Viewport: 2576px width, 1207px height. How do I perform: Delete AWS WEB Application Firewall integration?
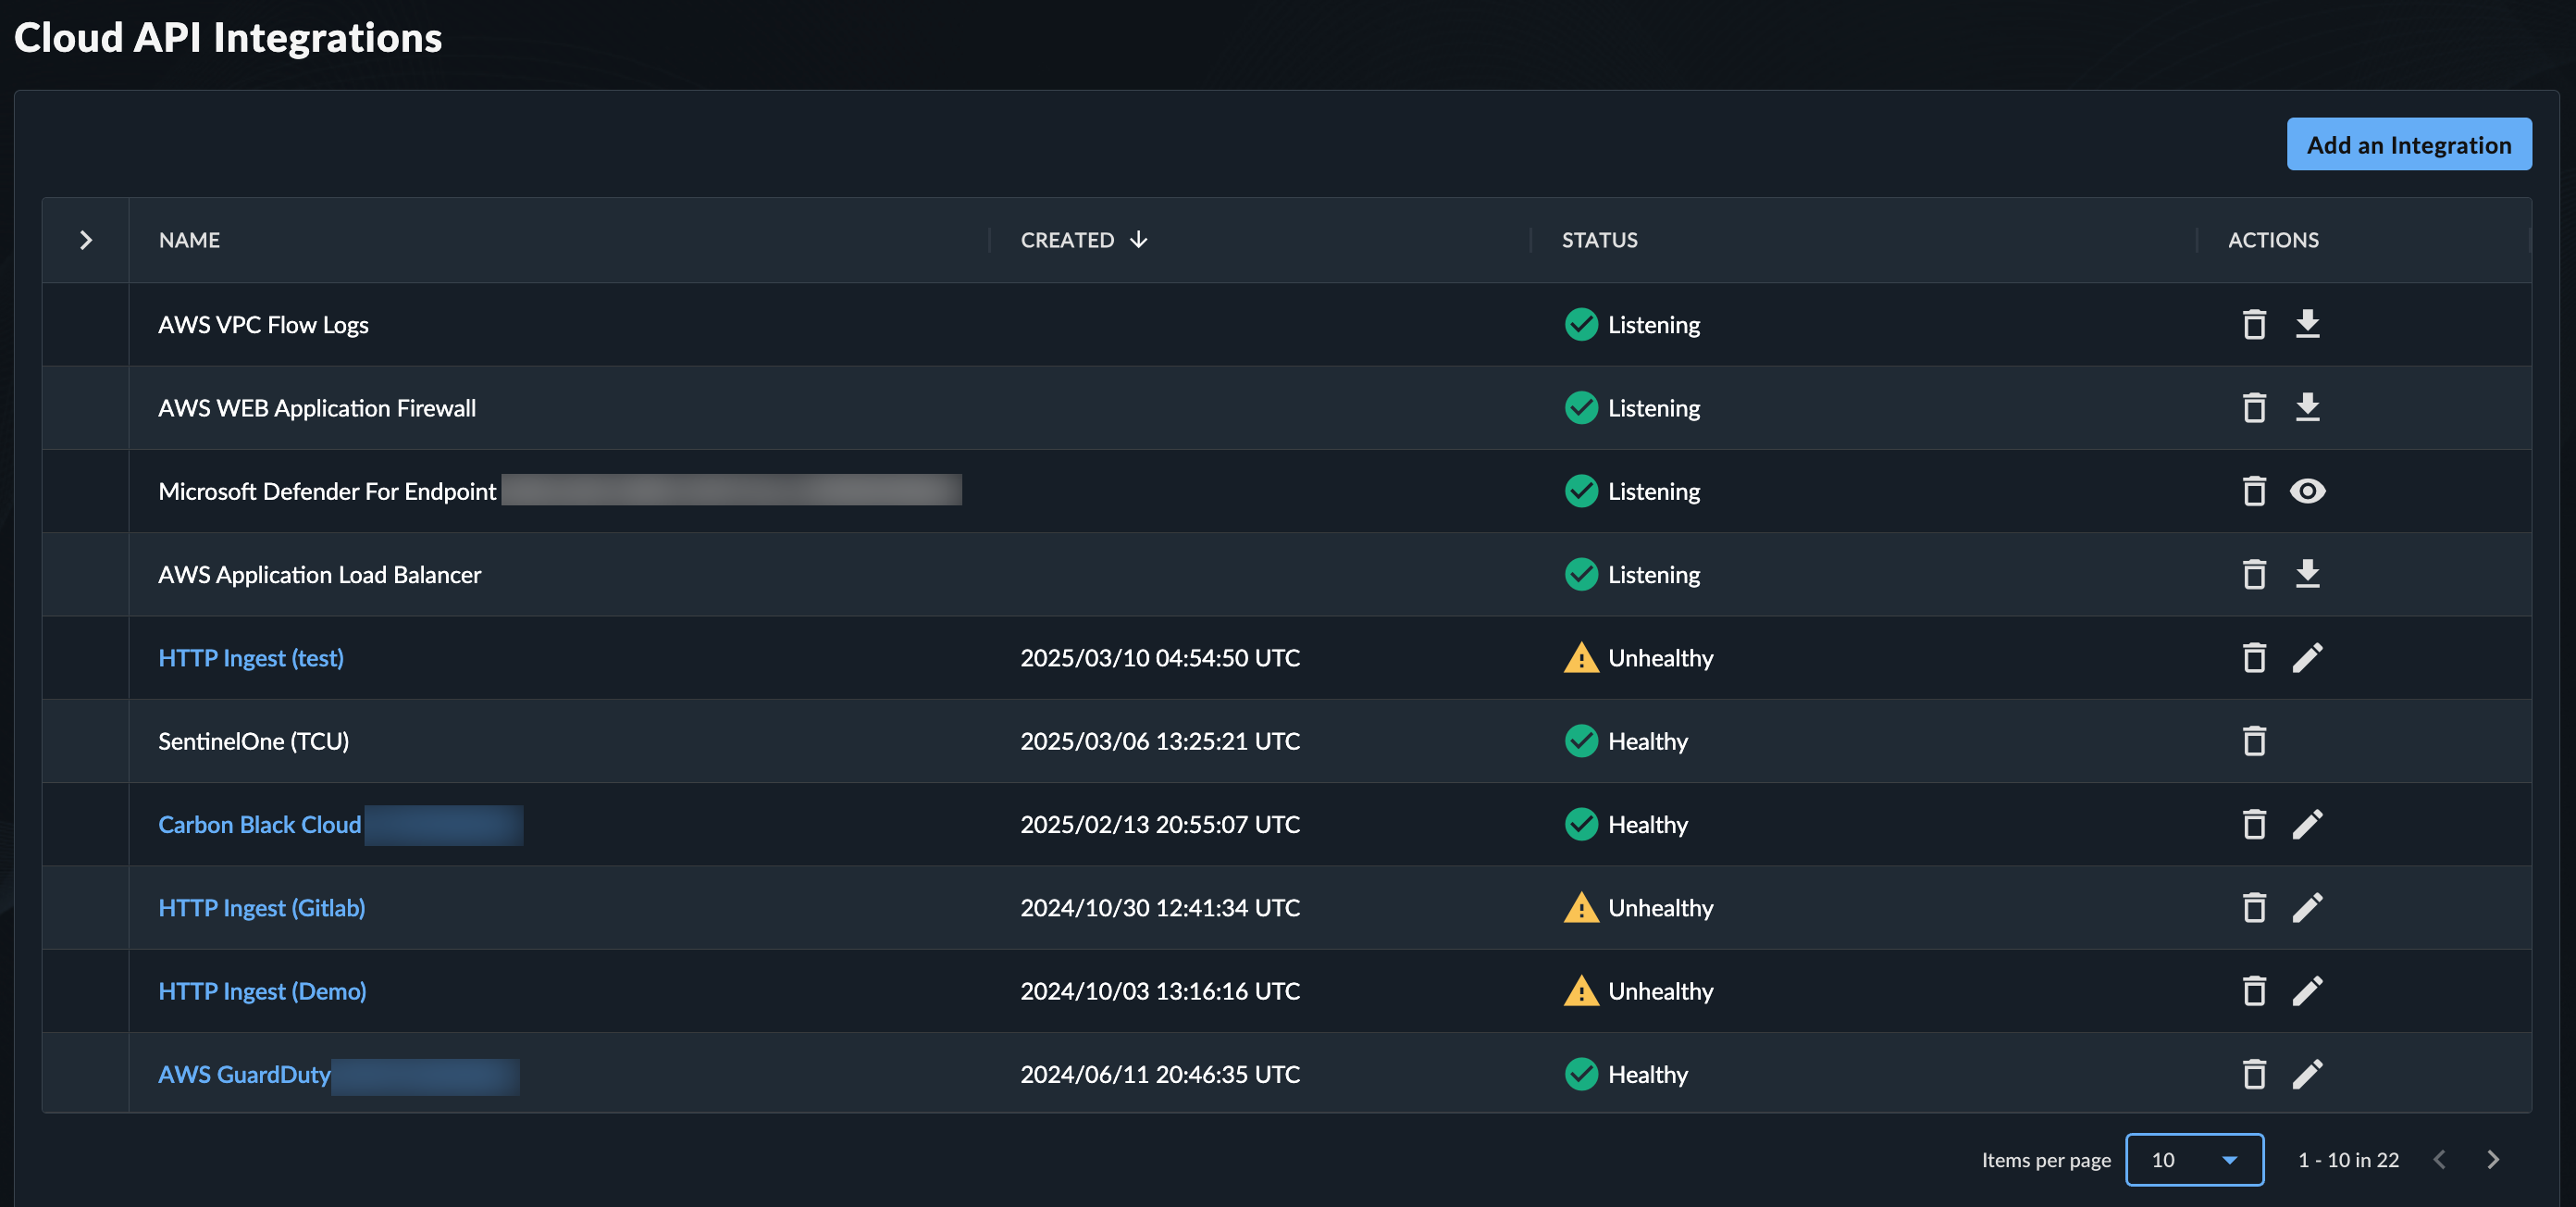[x=2254, y=408]
